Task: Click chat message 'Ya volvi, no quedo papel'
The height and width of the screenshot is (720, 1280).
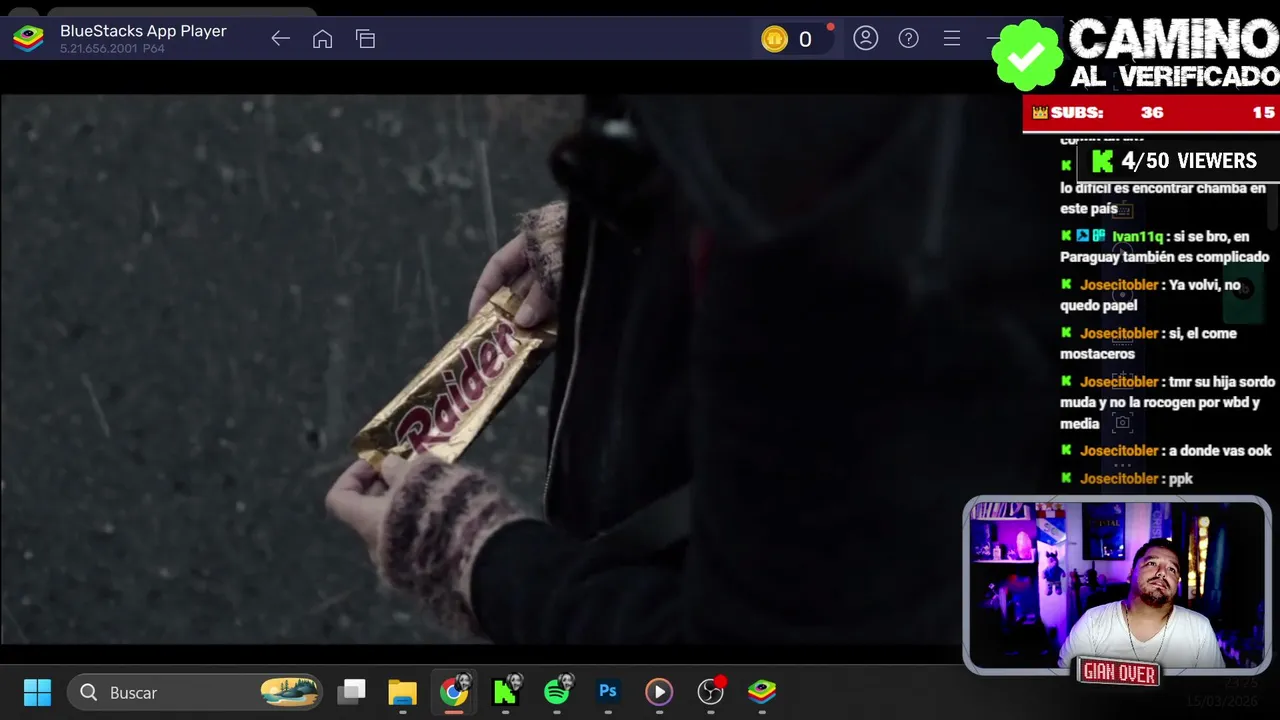Action: point(1151,295)
